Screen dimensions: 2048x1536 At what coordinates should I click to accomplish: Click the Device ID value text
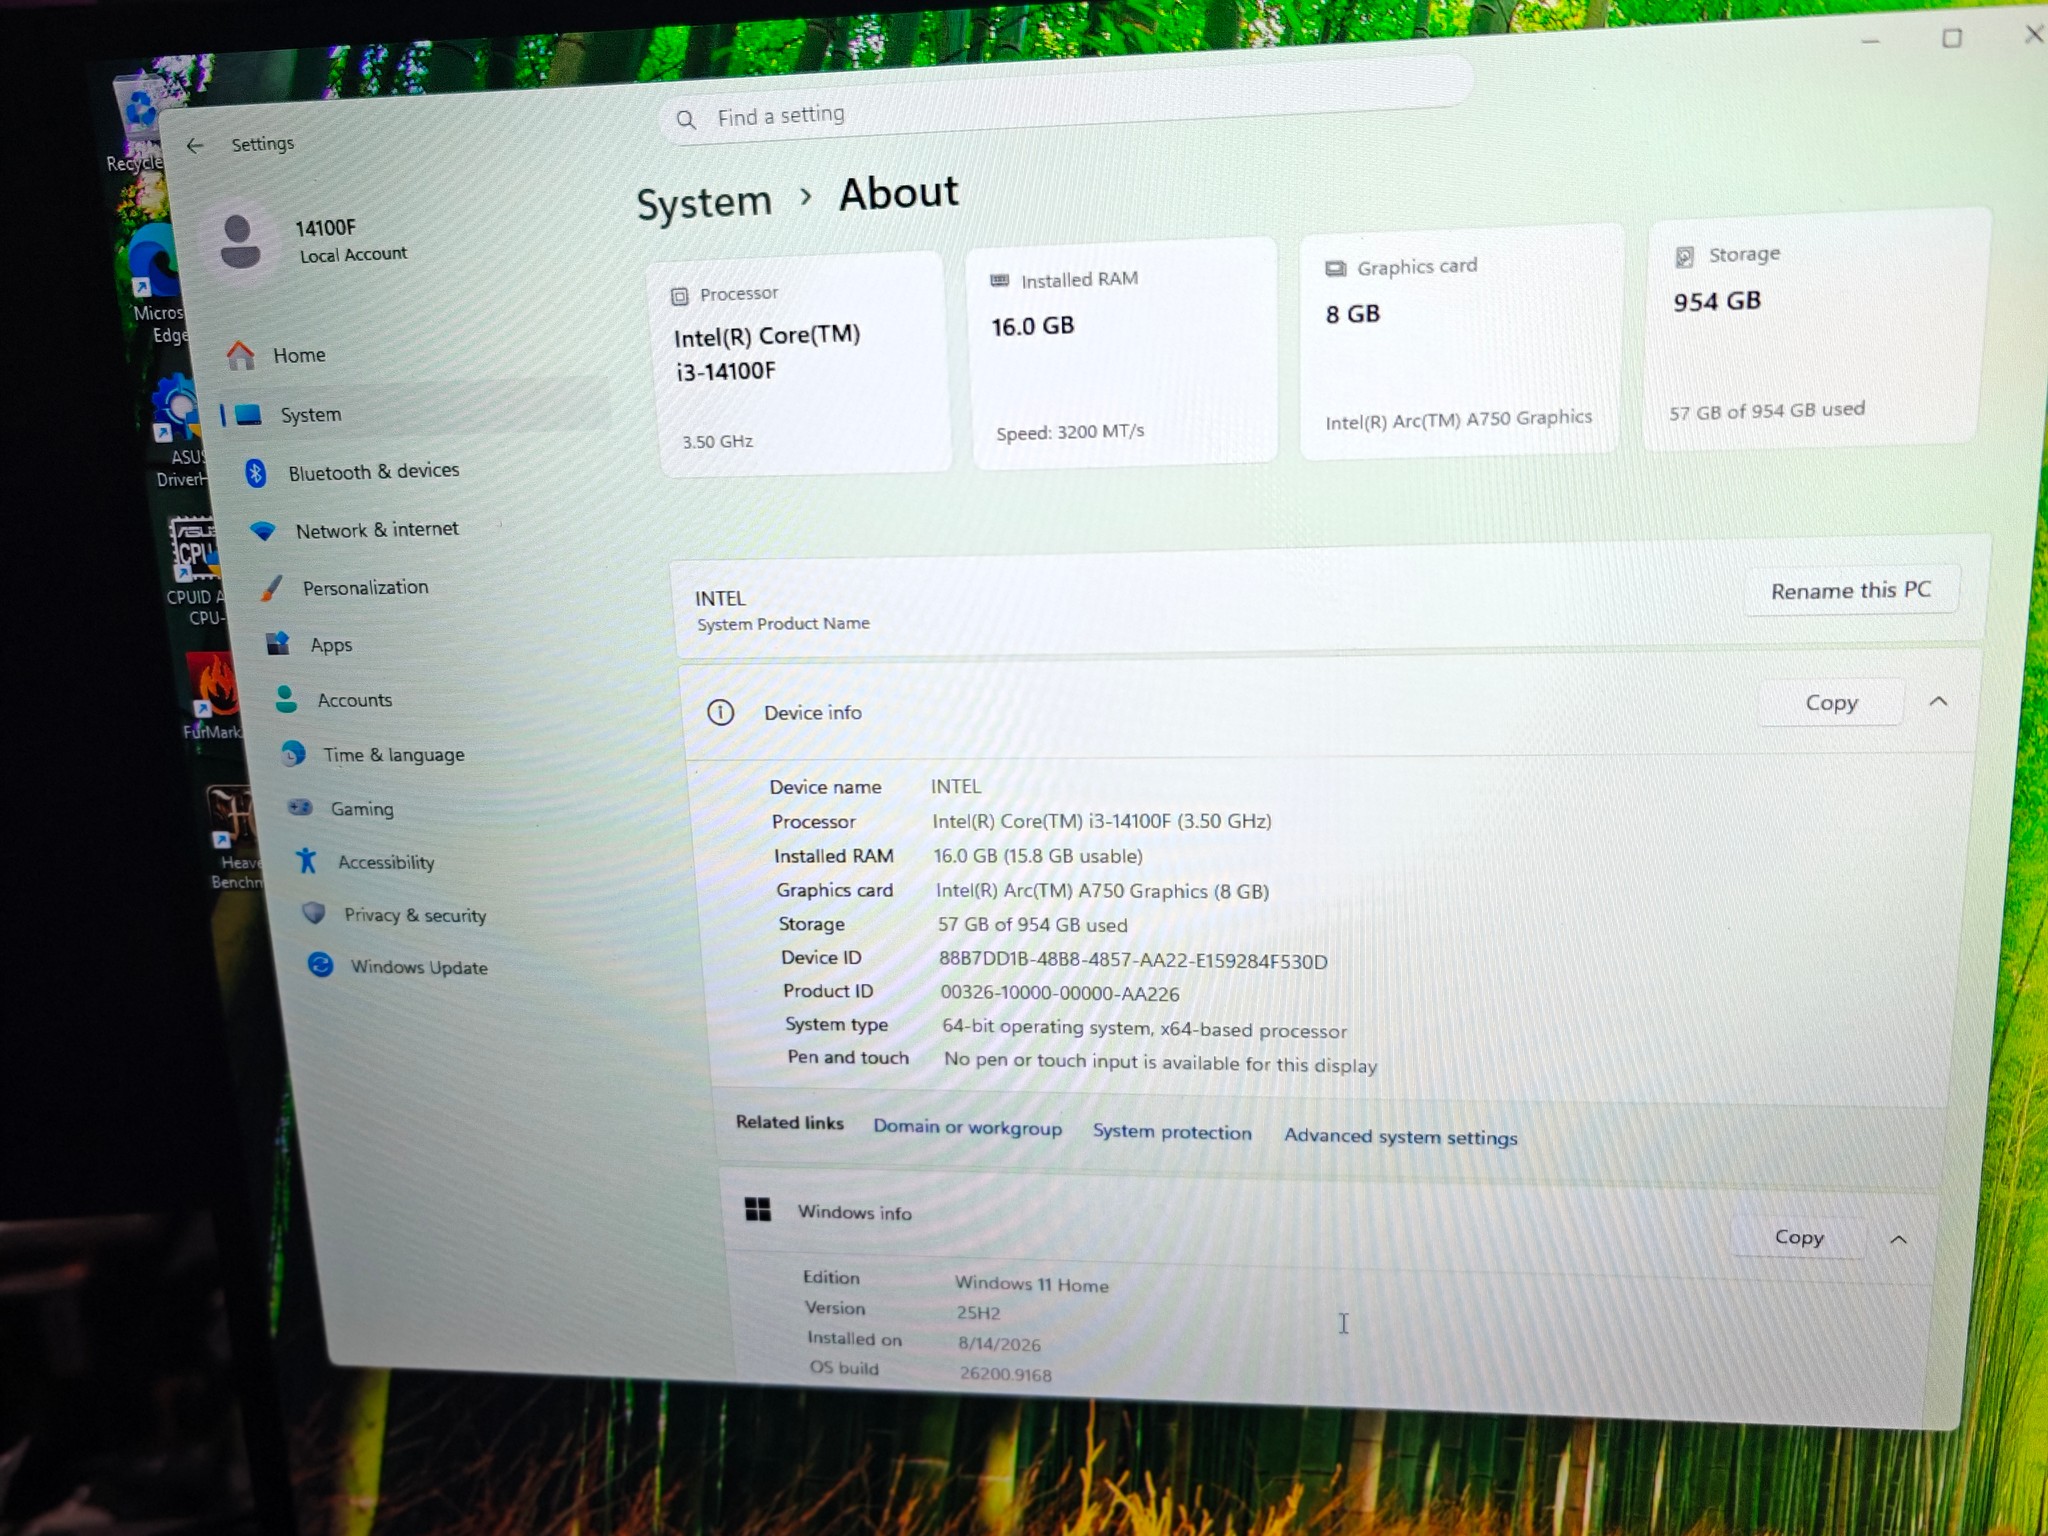[x=1133, y=961]
